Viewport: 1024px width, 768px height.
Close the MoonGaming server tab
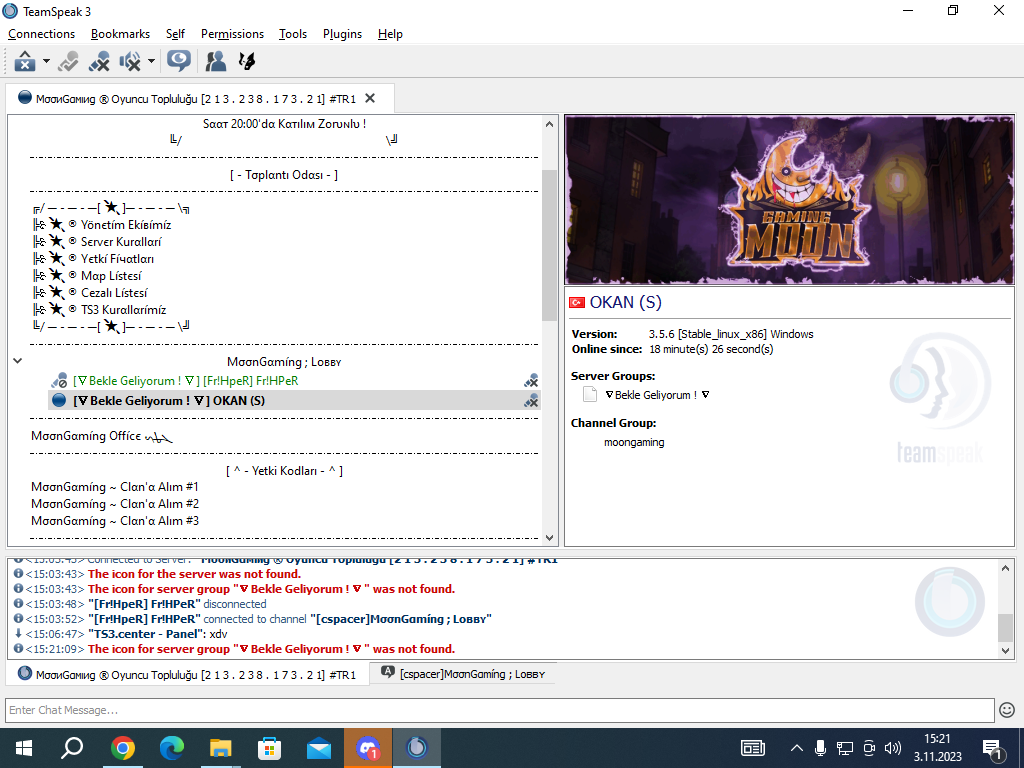click(x=370, y=98)
